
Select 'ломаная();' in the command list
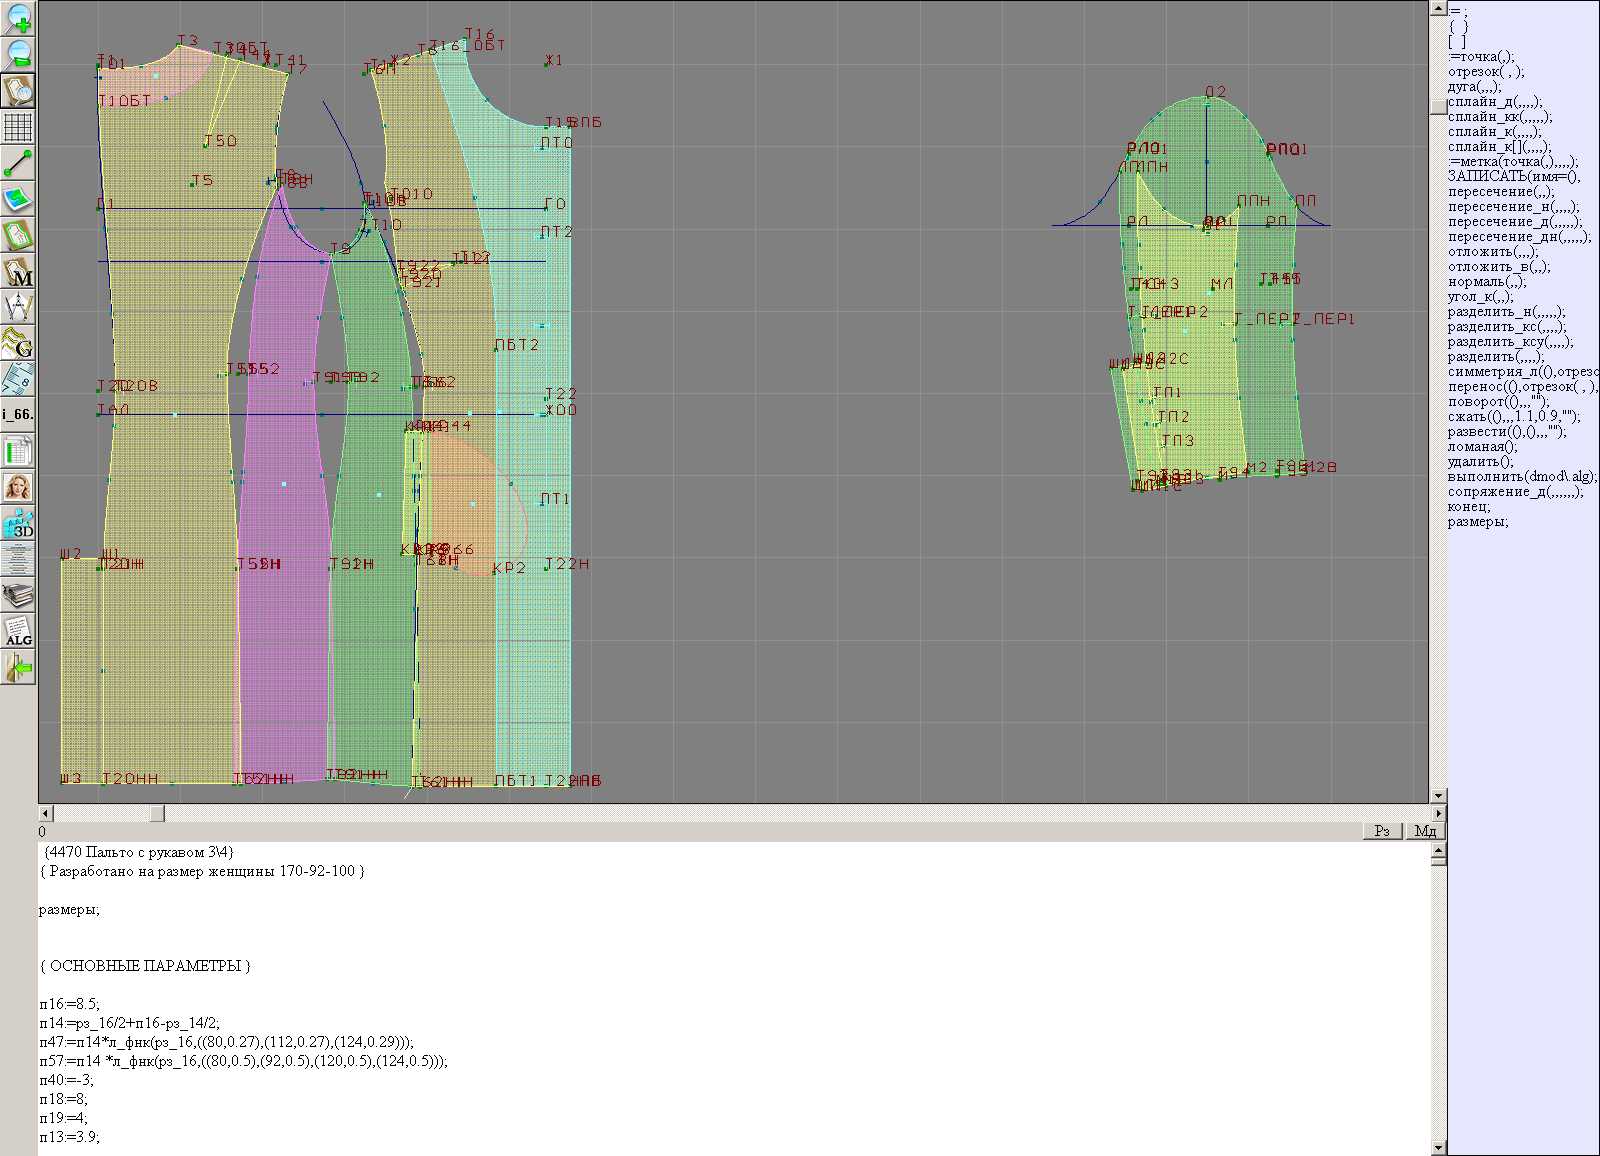(1482, 447)
